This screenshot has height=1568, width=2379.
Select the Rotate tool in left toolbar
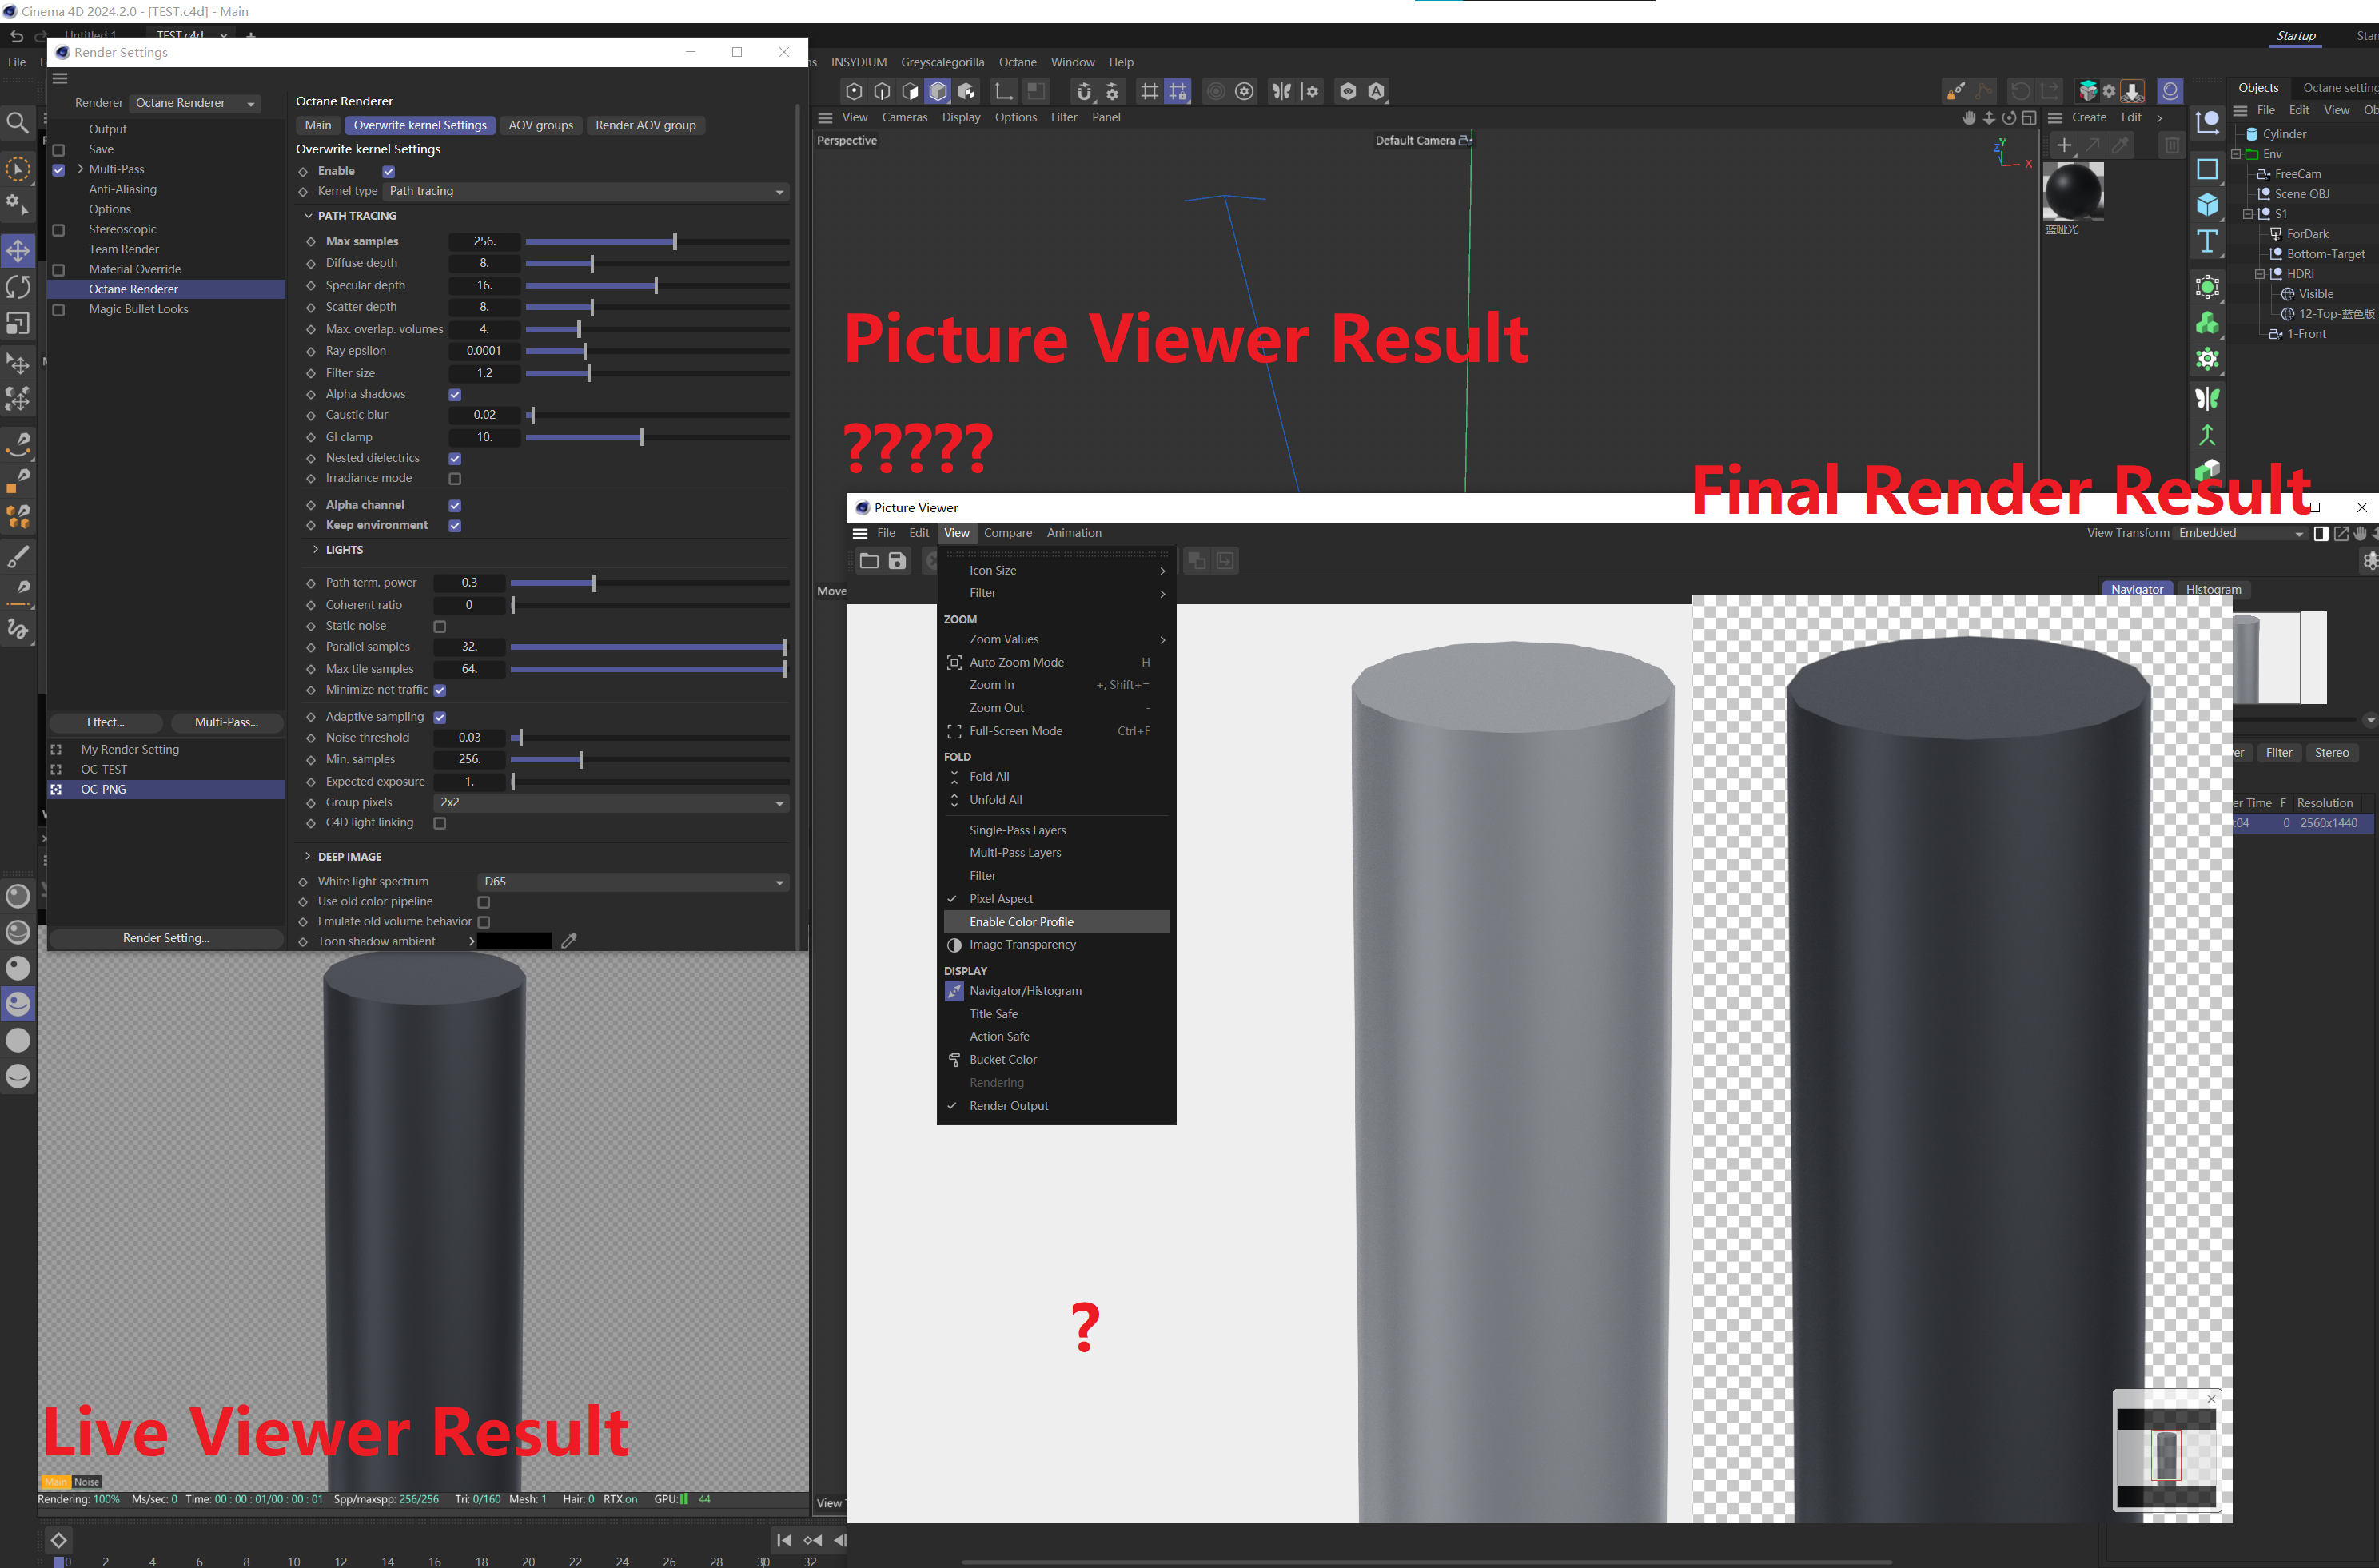[18, 287]
